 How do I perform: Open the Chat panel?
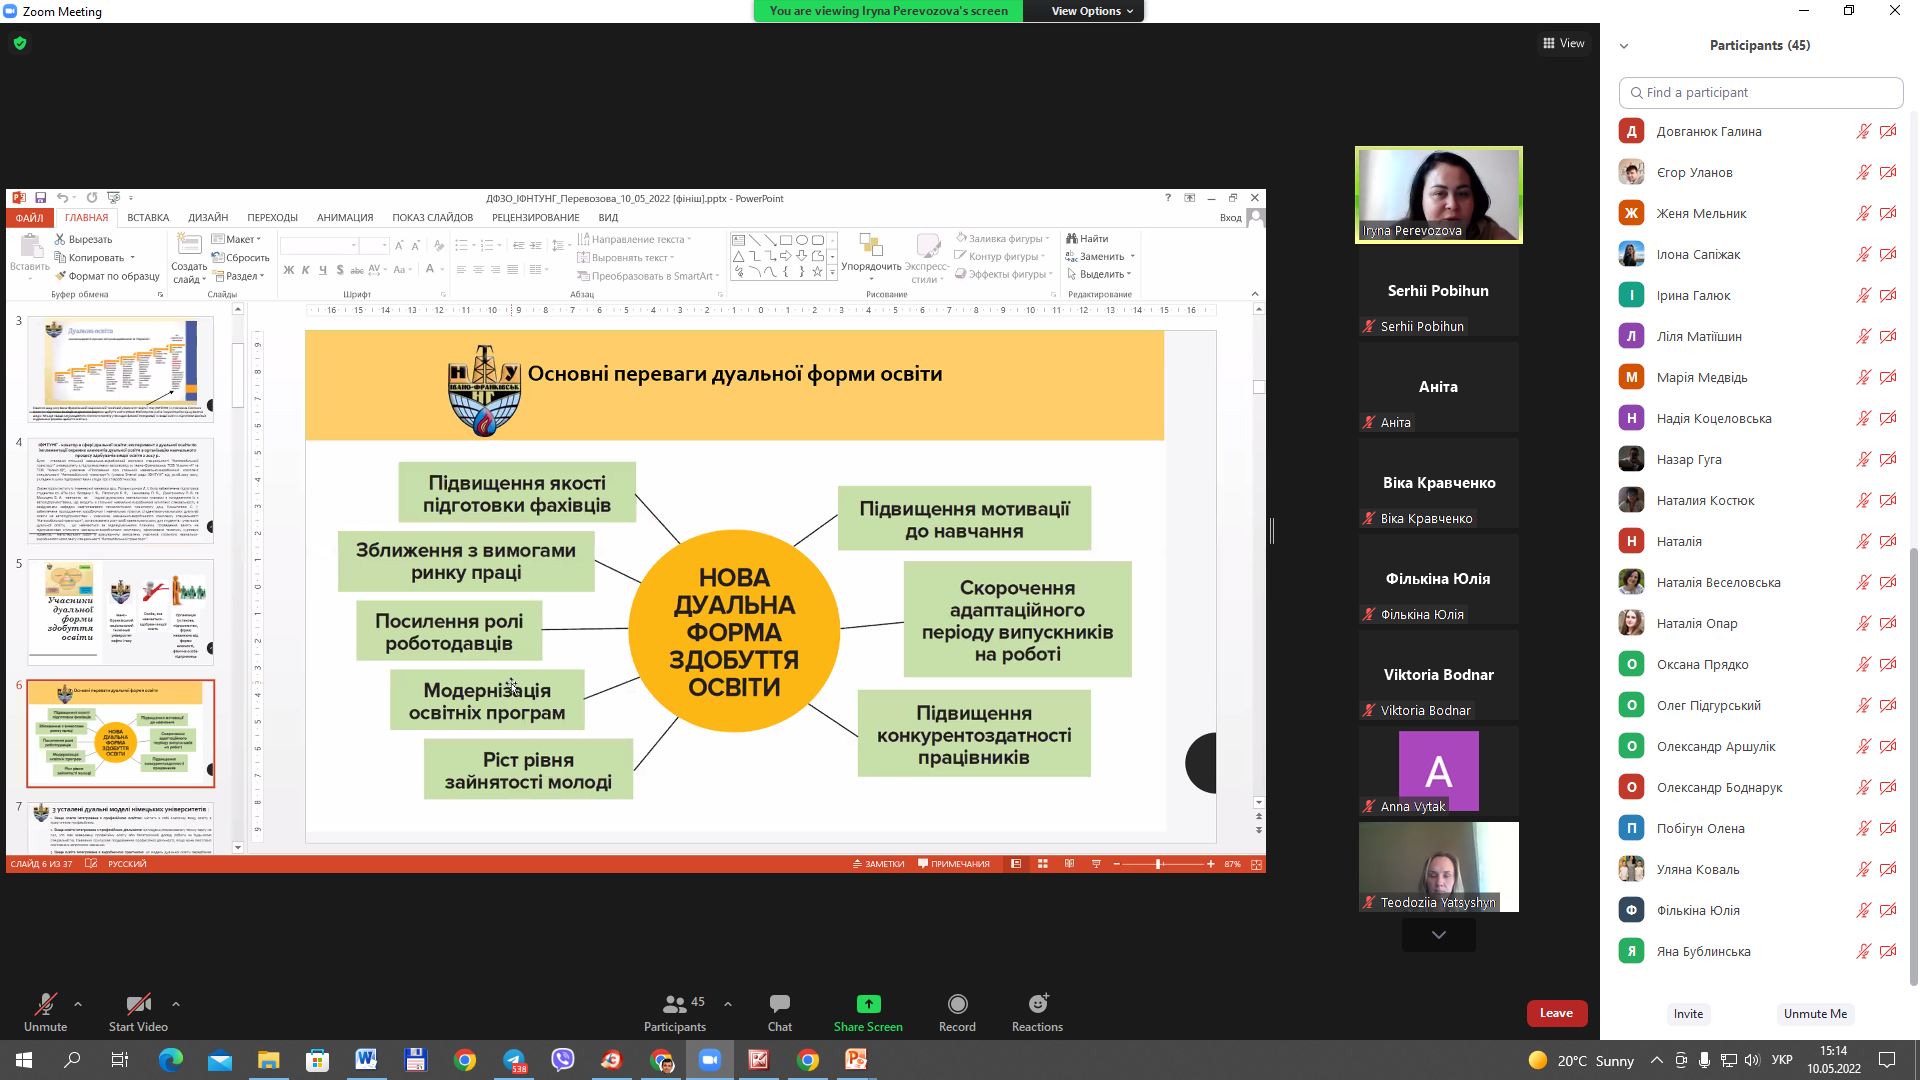pos(779,1004)
